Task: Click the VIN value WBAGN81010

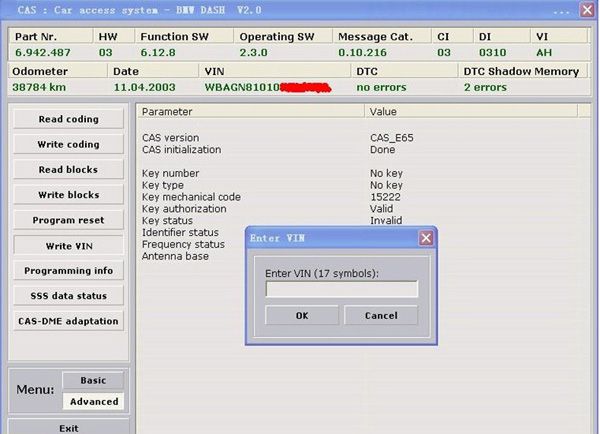Action: (242, 87)
